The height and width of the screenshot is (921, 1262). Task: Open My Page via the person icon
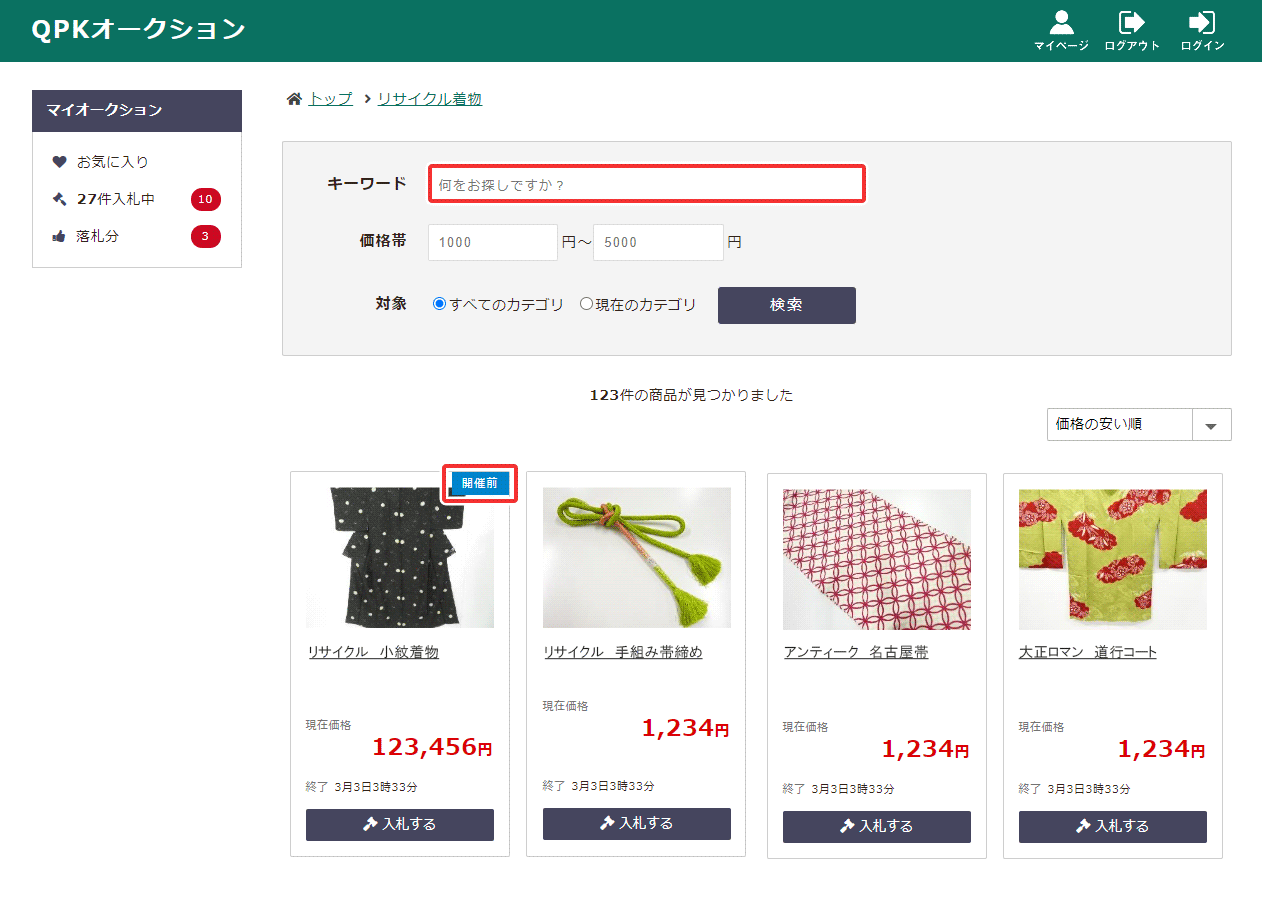click(1061, 23)
